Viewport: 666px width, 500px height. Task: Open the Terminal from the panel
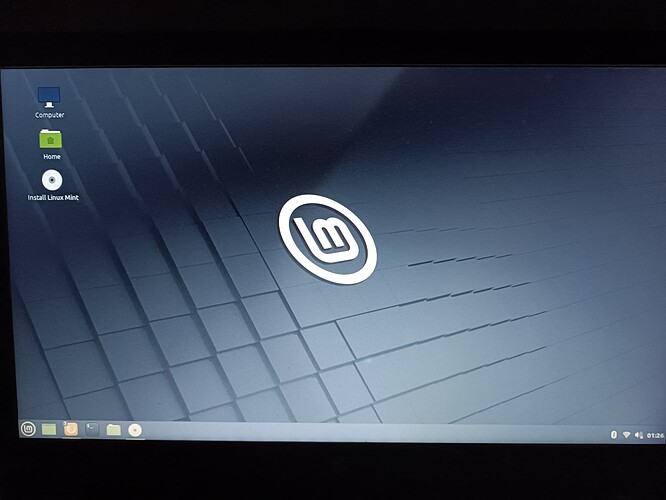[x=92, y=429]
